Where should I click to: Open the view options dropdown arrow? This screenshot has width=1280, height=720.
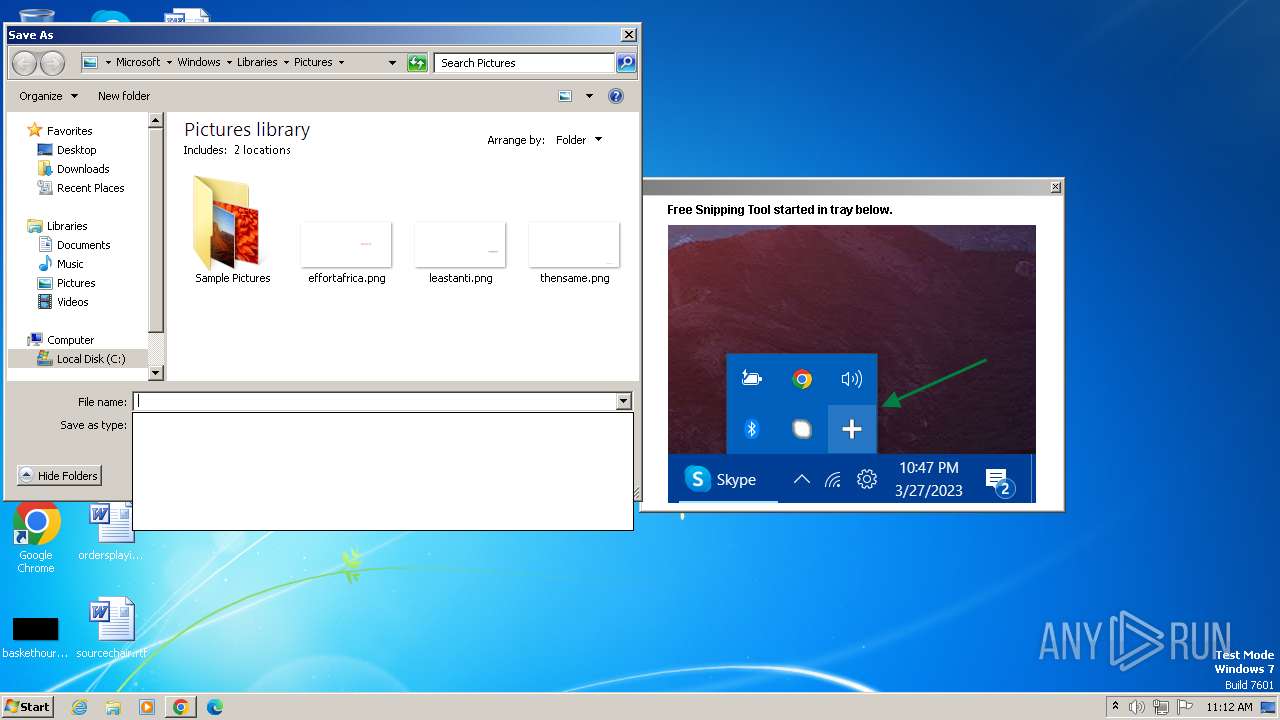coord(589,96)
